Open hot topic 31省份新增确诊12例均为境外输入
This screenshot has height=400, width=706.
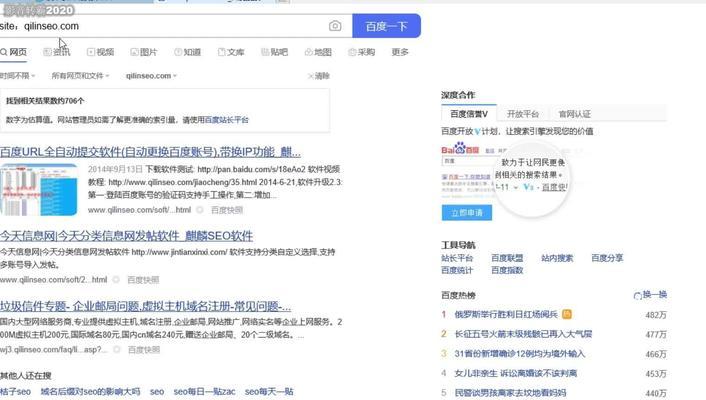tap(520, 354)
